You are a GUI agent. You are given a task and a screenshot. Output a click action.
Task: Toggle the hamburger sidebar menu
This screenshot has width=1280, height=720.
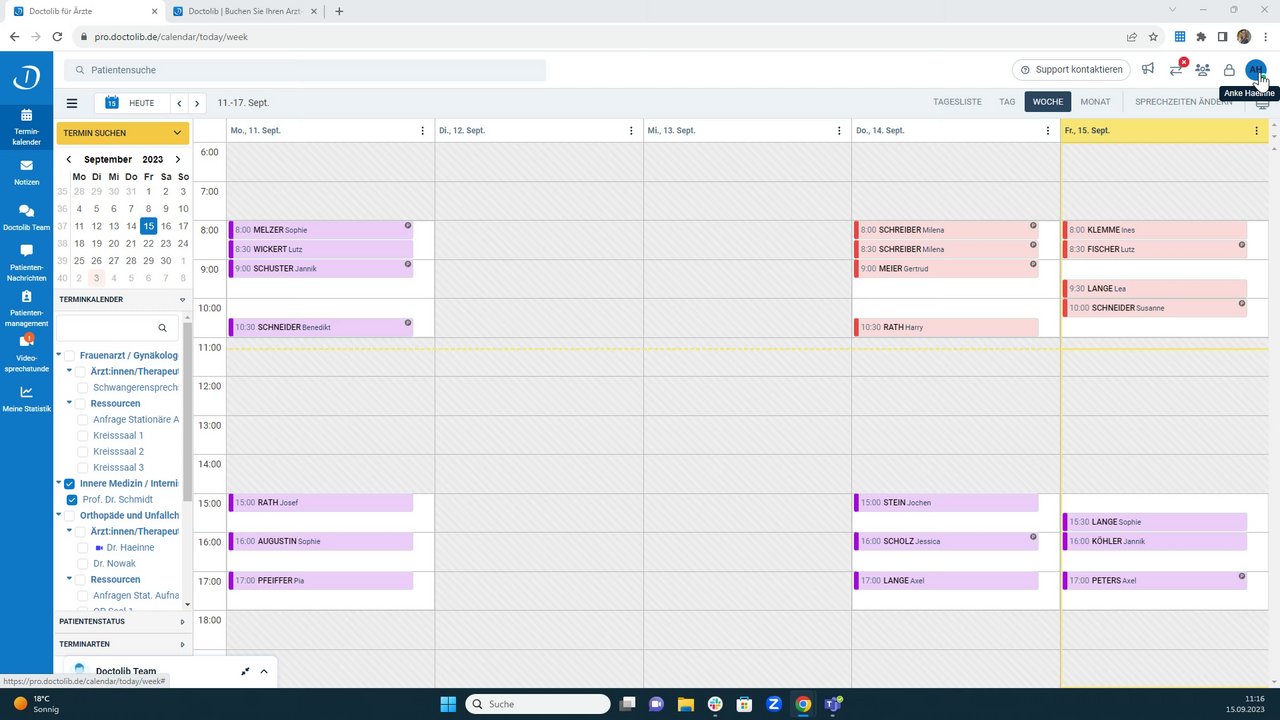point(72,103)
